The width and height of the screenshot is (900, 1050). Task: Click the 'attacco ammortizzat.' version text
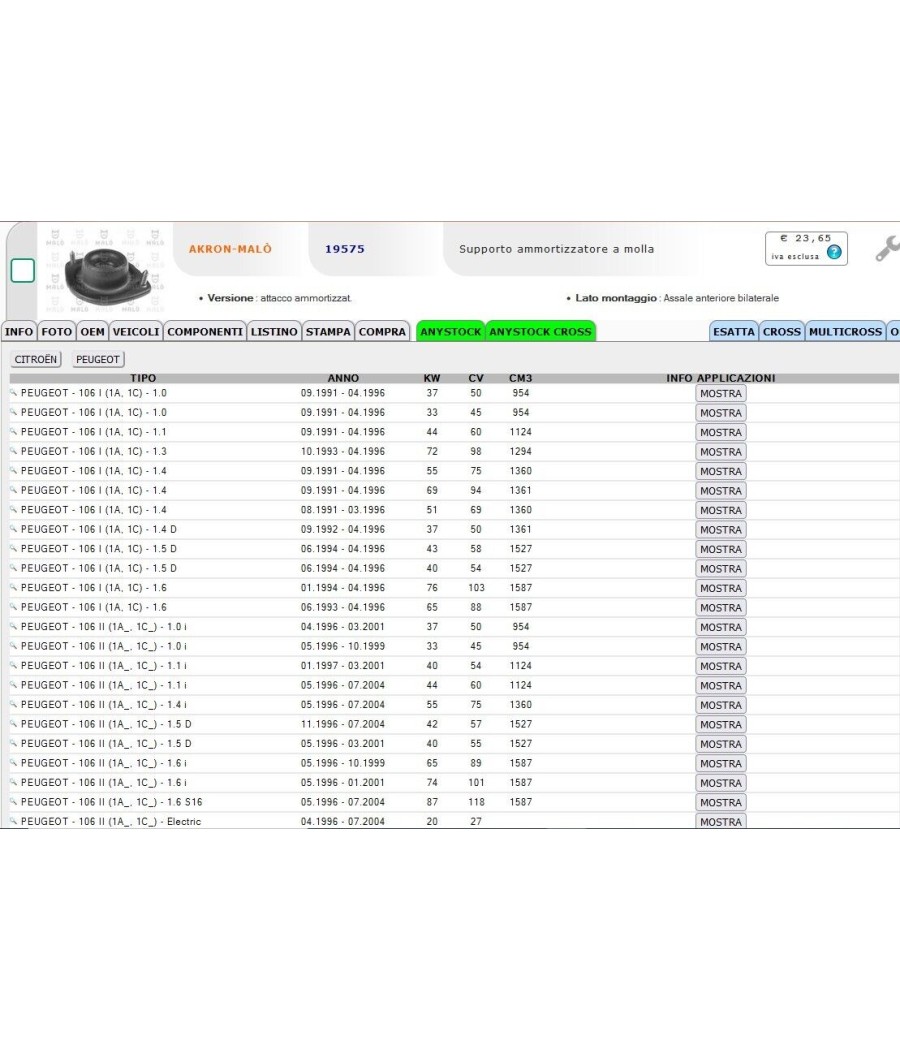click(x=306, y=298)
